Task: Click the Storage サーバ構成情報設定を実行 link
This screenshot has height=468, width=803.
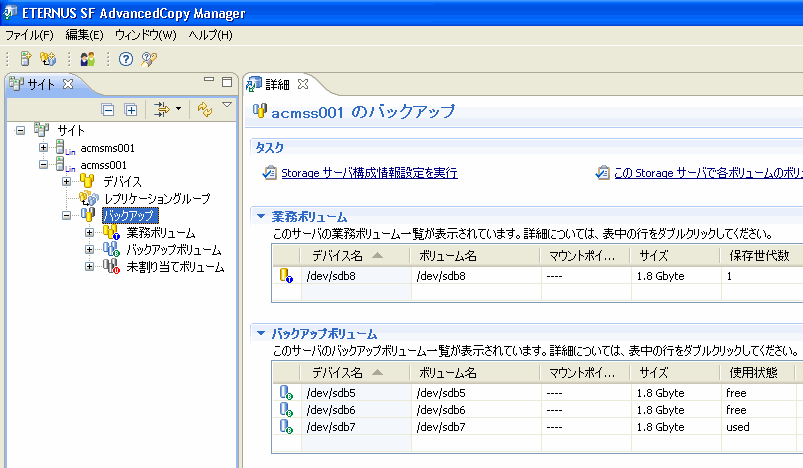Action: coord(369,173)
